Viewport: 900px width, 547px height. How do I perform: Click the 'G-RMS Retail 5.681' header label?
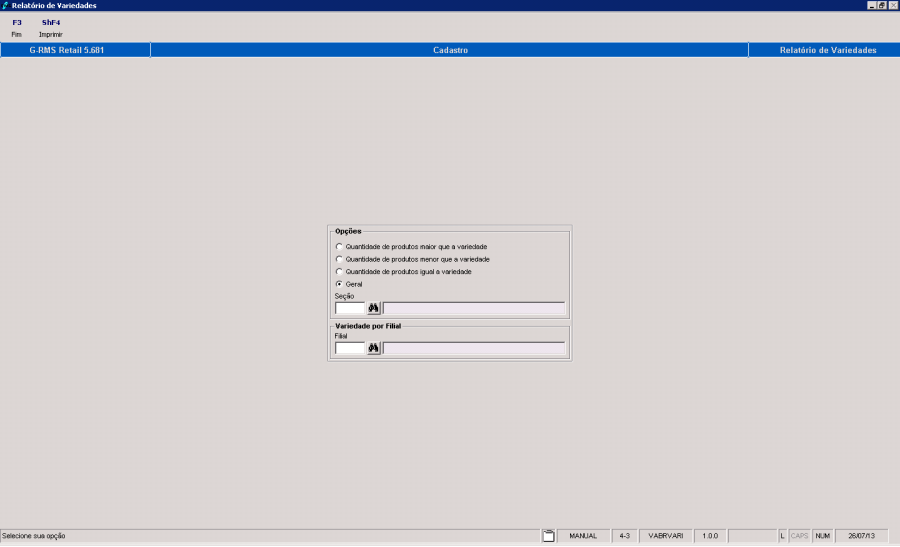(x=67, y=50)
